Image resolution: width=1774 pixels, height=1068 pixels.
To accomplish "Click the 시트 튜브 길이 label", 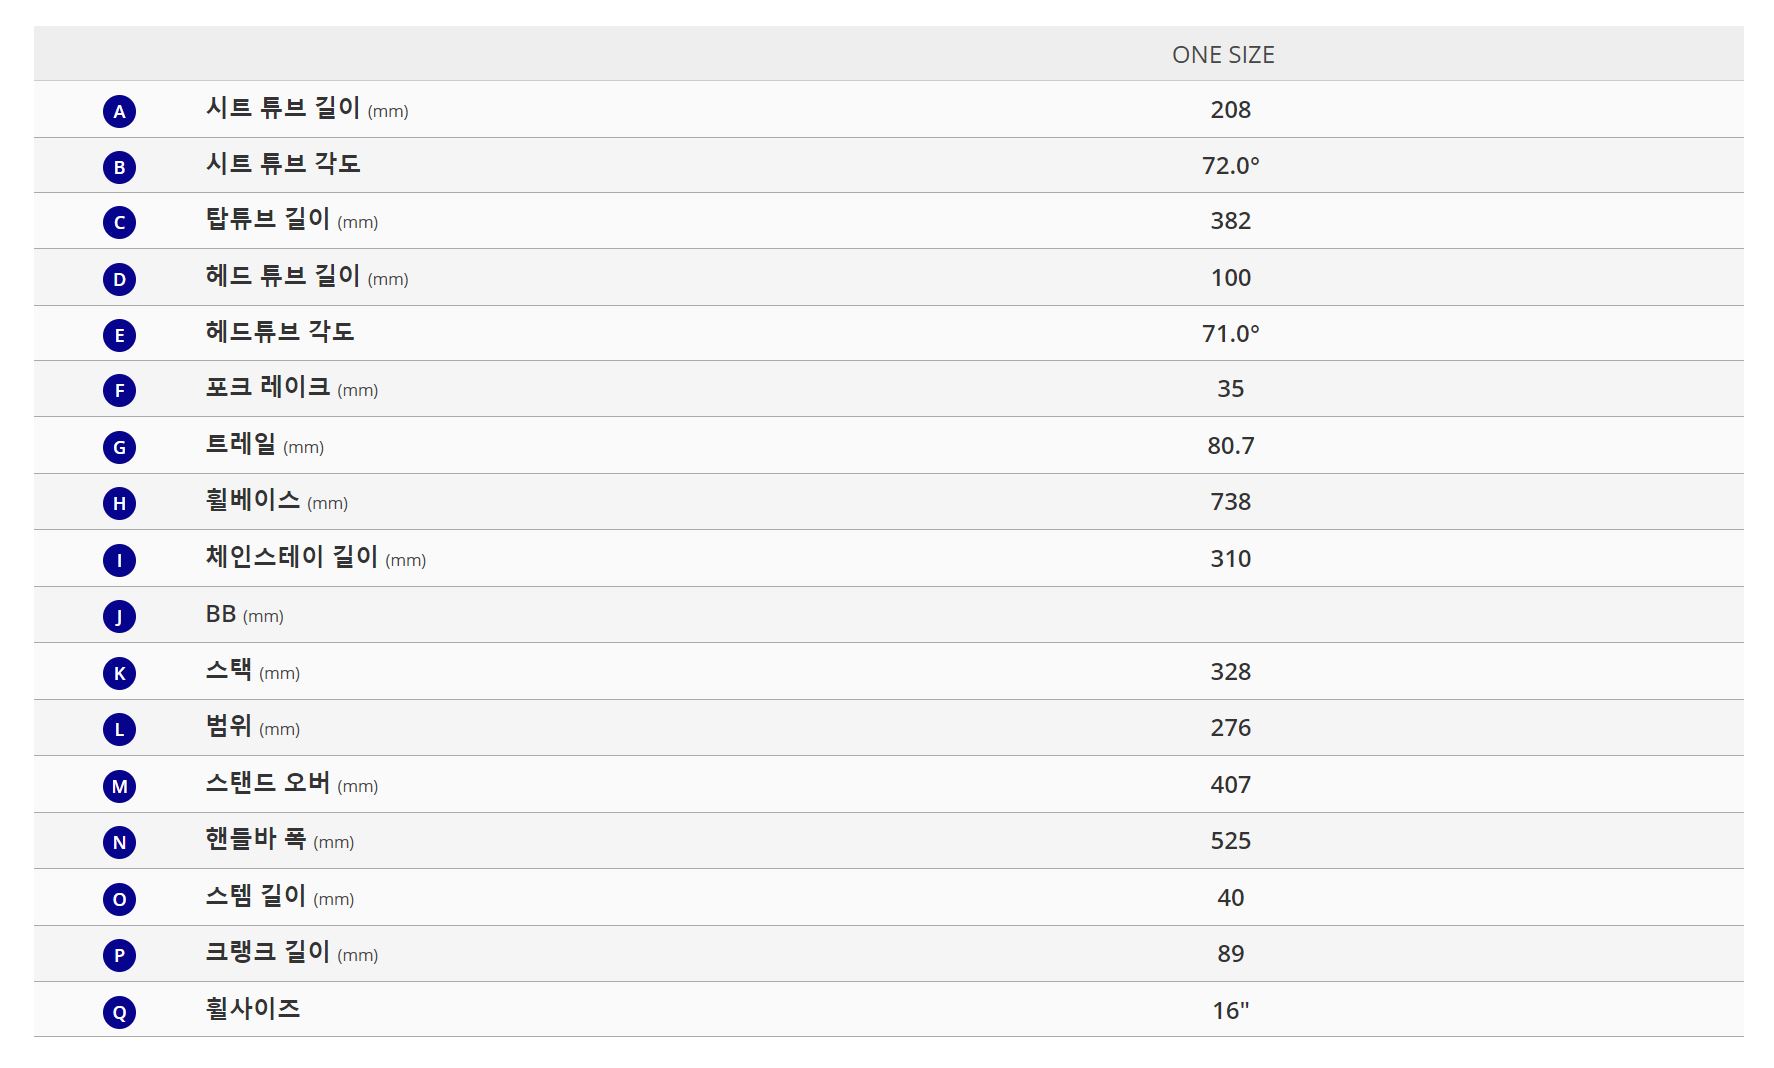I will coord(283,108).
